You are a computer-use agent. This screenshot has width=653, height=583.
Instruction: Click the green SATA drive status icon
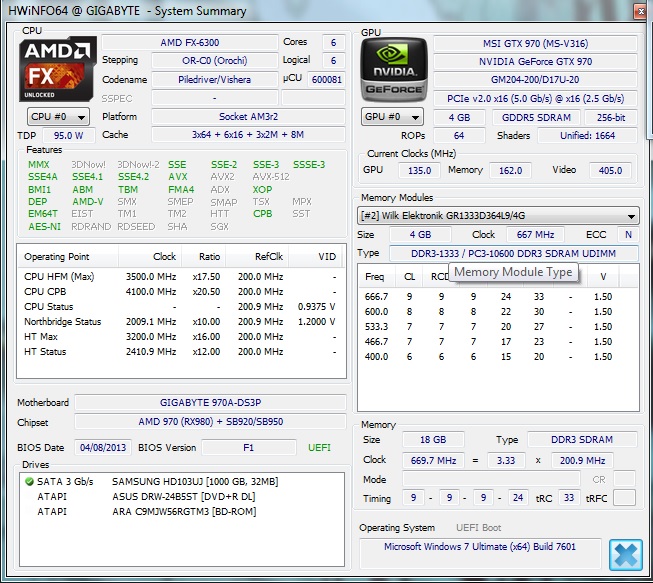tap(29, 482)
